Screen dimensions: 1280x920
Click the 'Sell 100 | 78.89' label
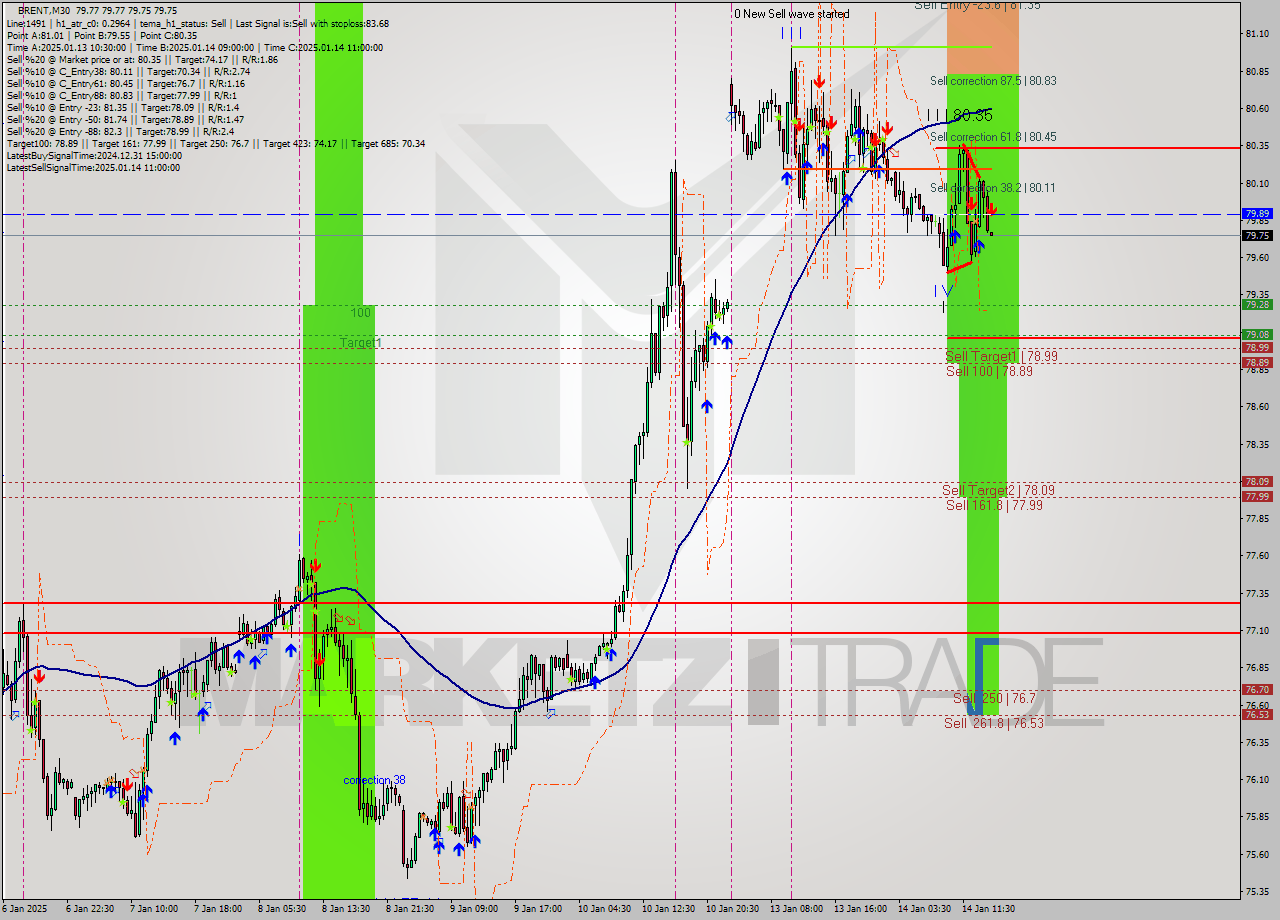tap(989, 371)
